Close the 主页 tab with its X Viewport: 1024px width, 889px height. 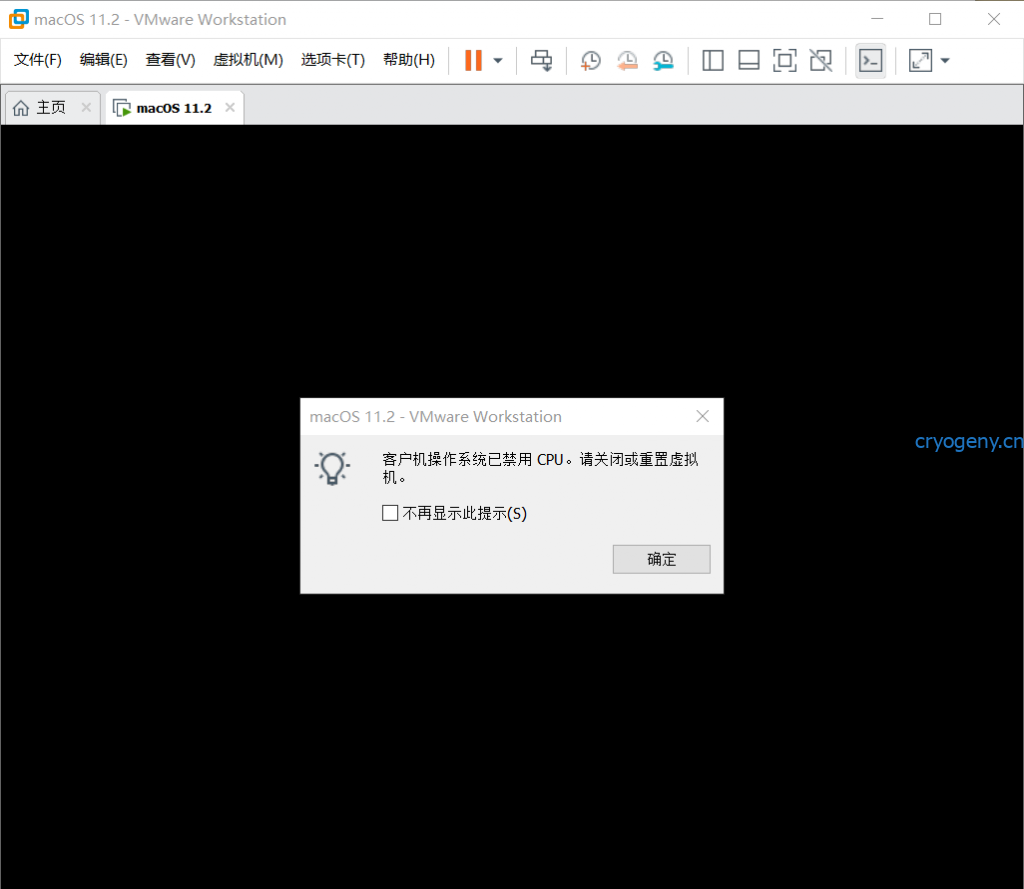(86, 107)
